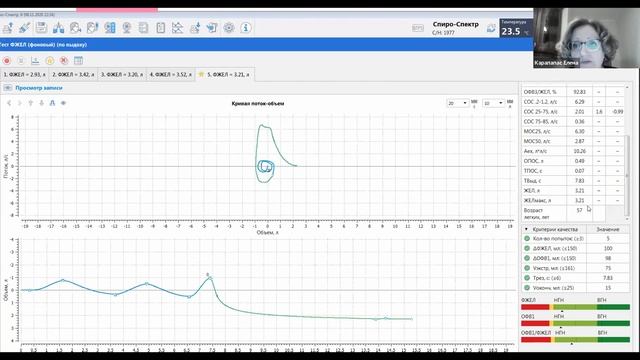Click the right arrow above the graph

[20, 103]
